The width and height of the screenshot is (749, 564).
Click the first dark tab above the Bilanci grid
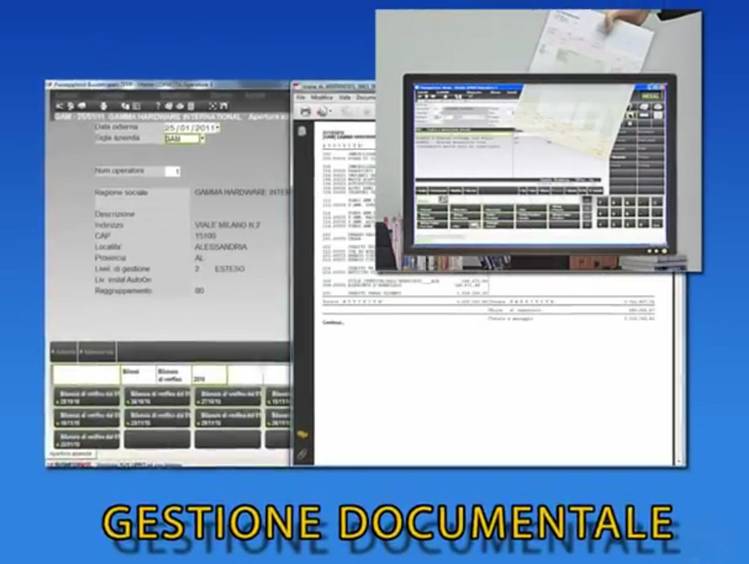66,352
